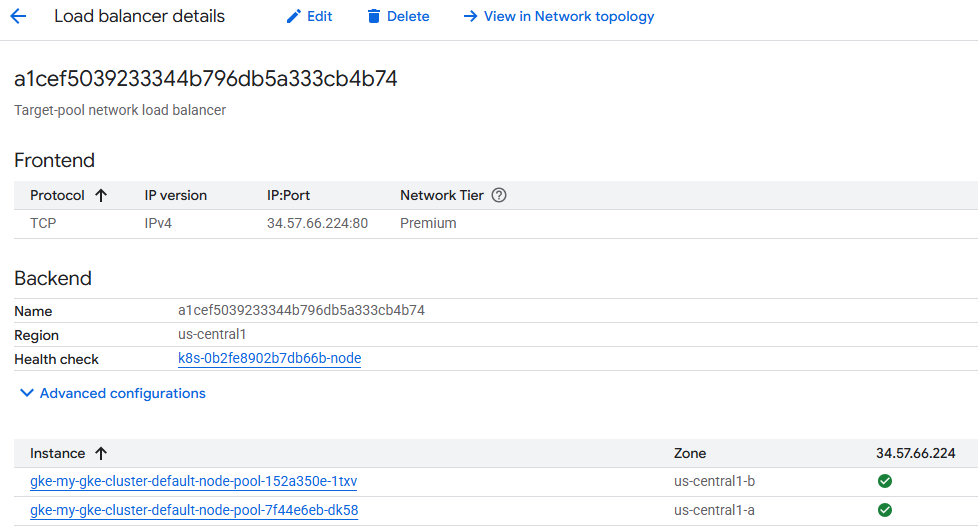The width and height of the screenshot is (978, 528).
Task: Select the 34.57.66.224:80 cell
Action: click(317, 223)
